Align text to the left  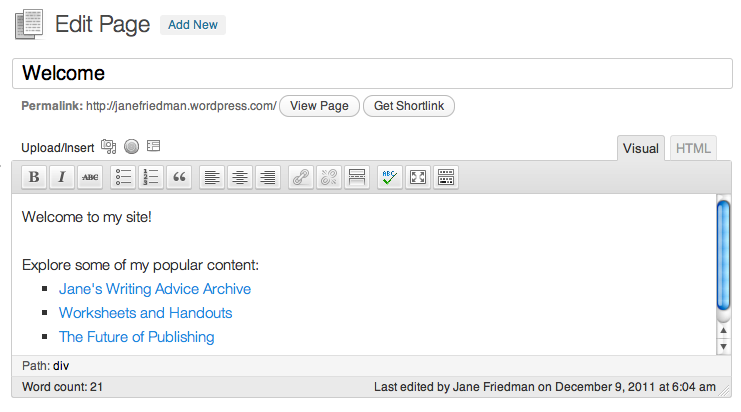(212, 177)
